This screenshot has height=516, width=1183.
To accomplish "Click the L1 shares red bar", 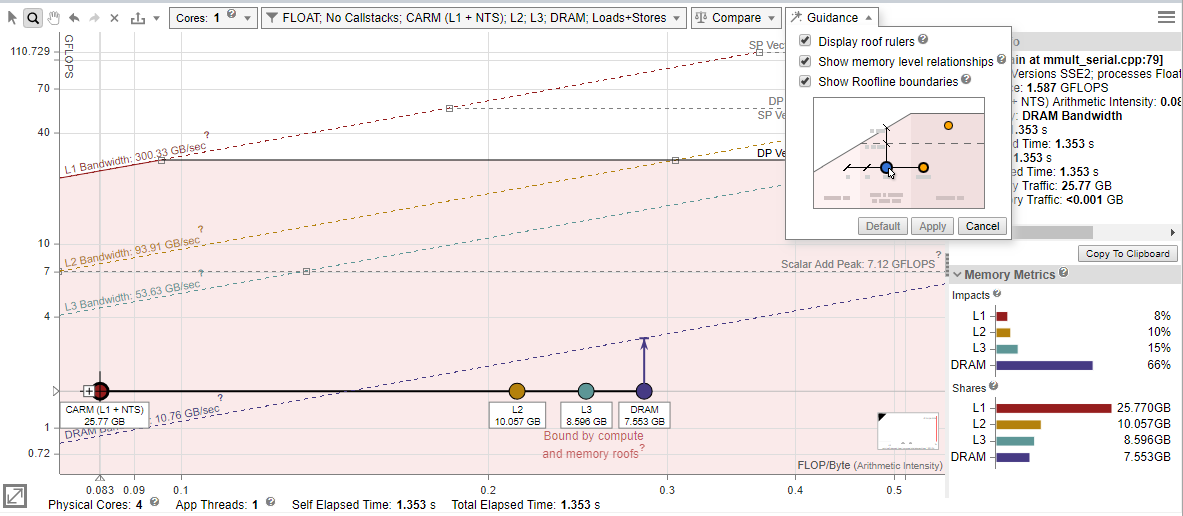I will click(x=1054, y=408).
